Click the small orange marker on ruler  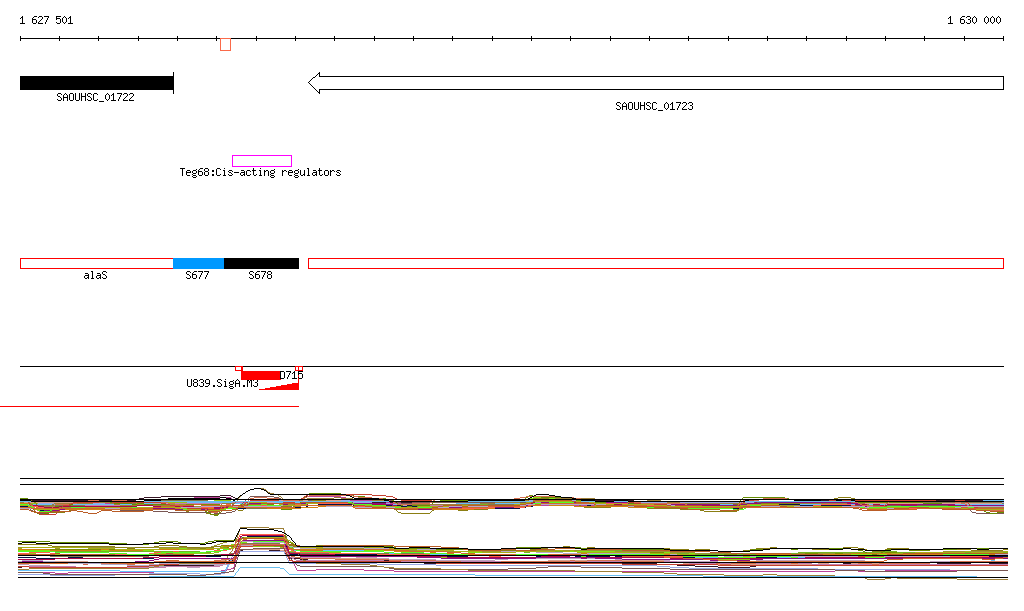[x=226, y=44]
